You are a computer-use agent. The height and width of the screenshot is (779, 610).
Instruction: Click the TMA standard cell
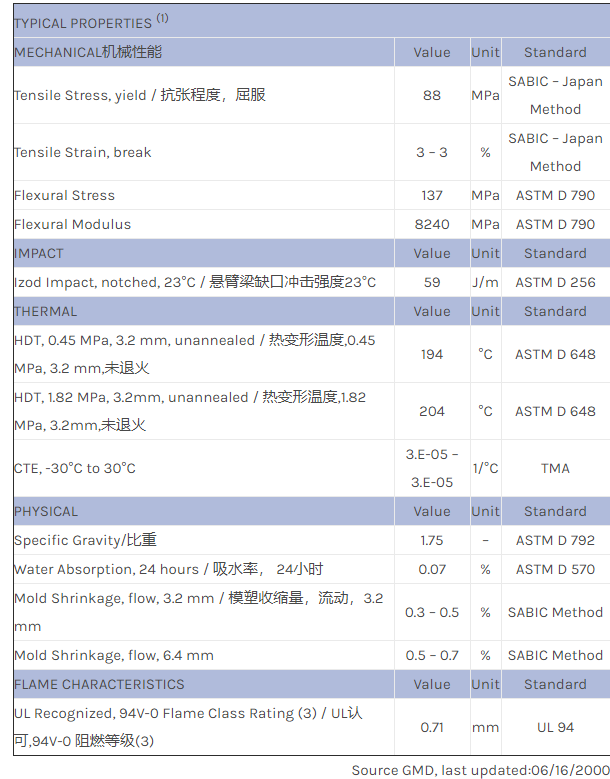[555, 468]
